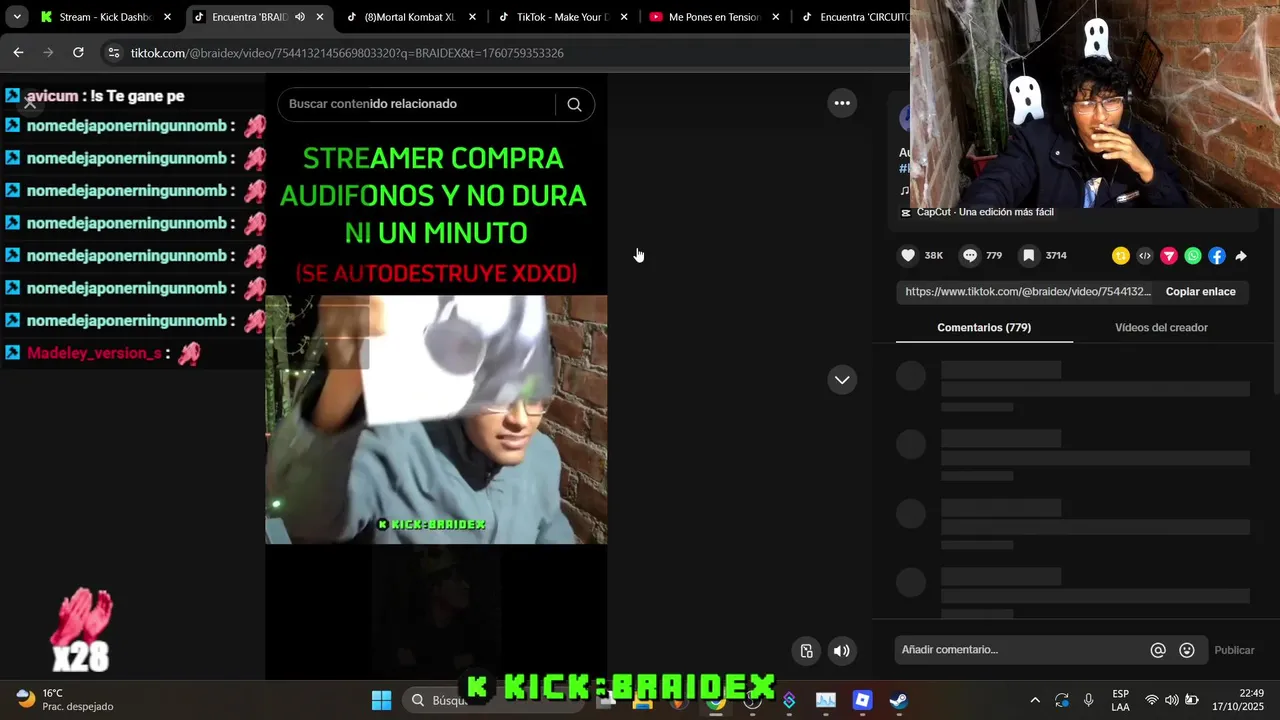This screenshot has height=720, width=1280.
Task: Show hidden system tray icons chevron
Action: click(1035, 700)
